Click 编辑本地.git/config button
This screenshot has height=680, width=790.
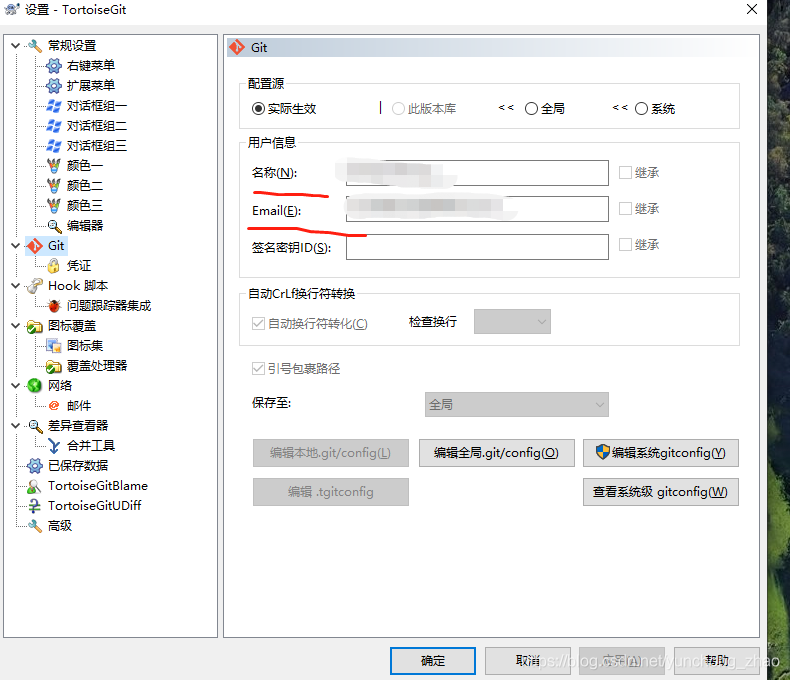pos(331,453)
